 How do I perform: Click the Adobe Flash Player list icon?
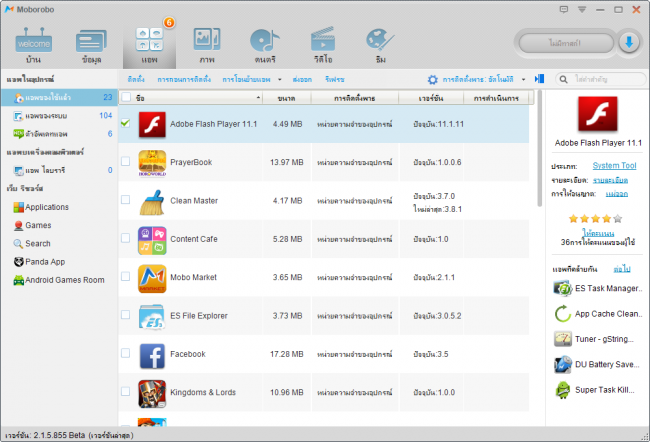[x=152, y=124]
